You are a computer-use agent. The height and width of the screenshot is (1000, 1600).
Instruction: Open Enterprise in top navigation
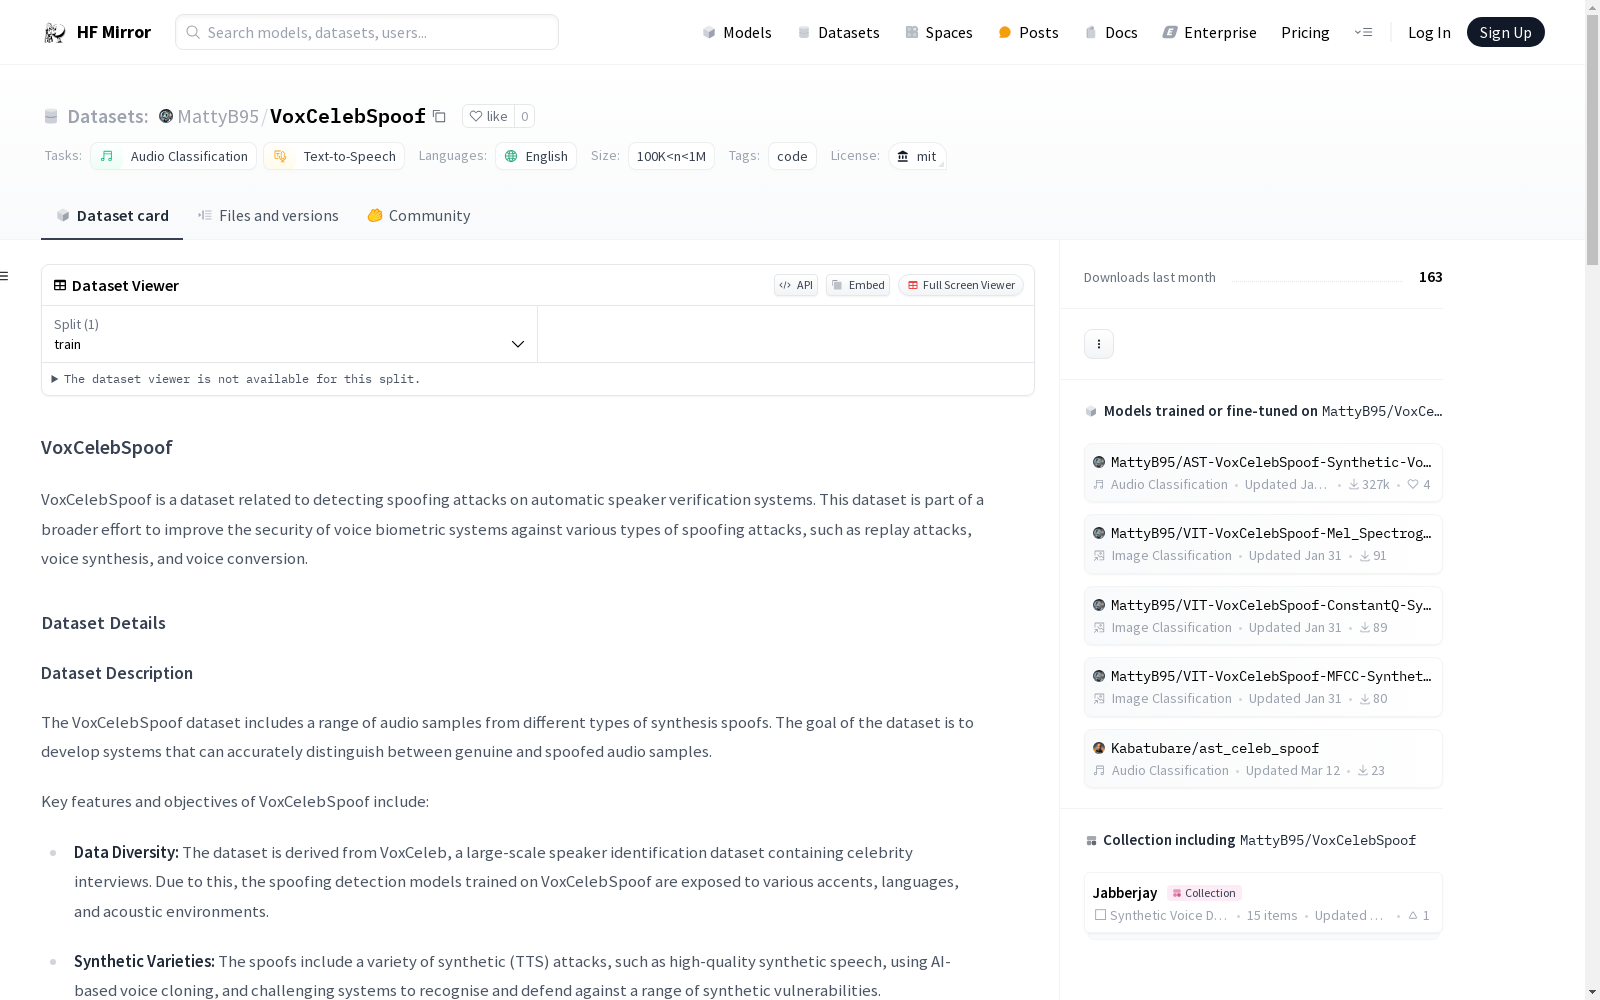(1209, 33)
